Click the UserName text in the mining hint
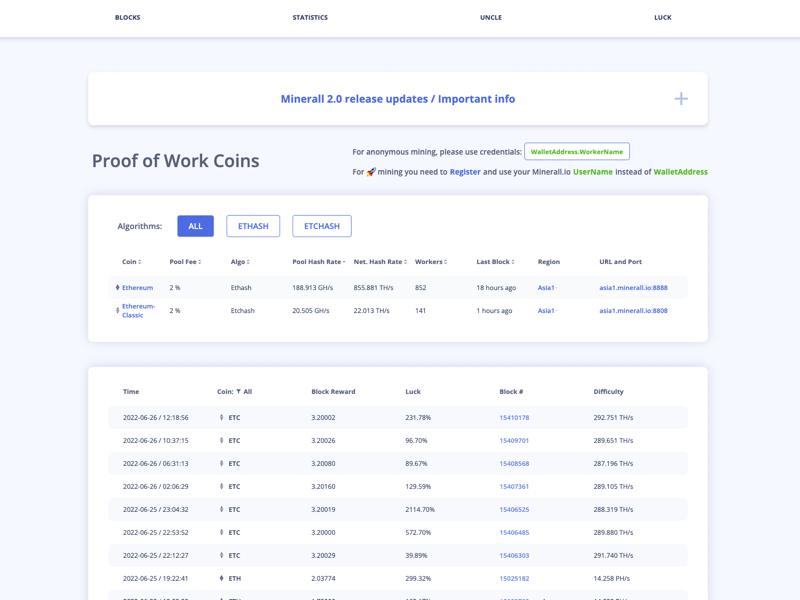800x600 pixels. (592, 172)
